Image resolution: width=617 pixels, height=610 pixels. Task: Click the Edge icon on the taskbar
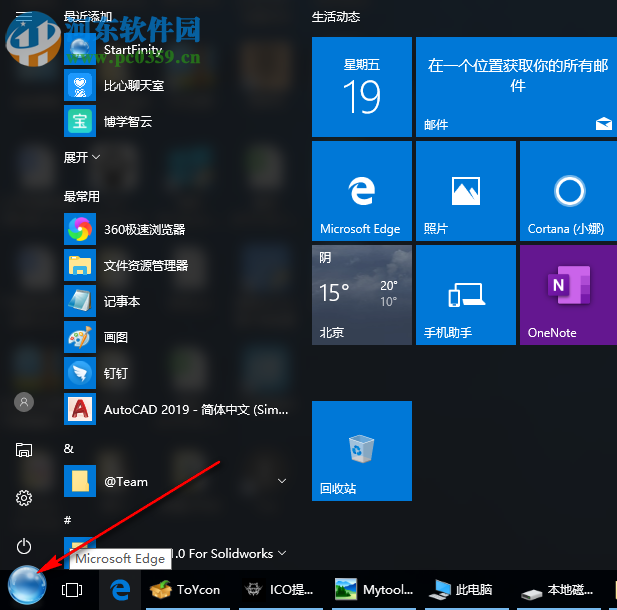(120, 590)
